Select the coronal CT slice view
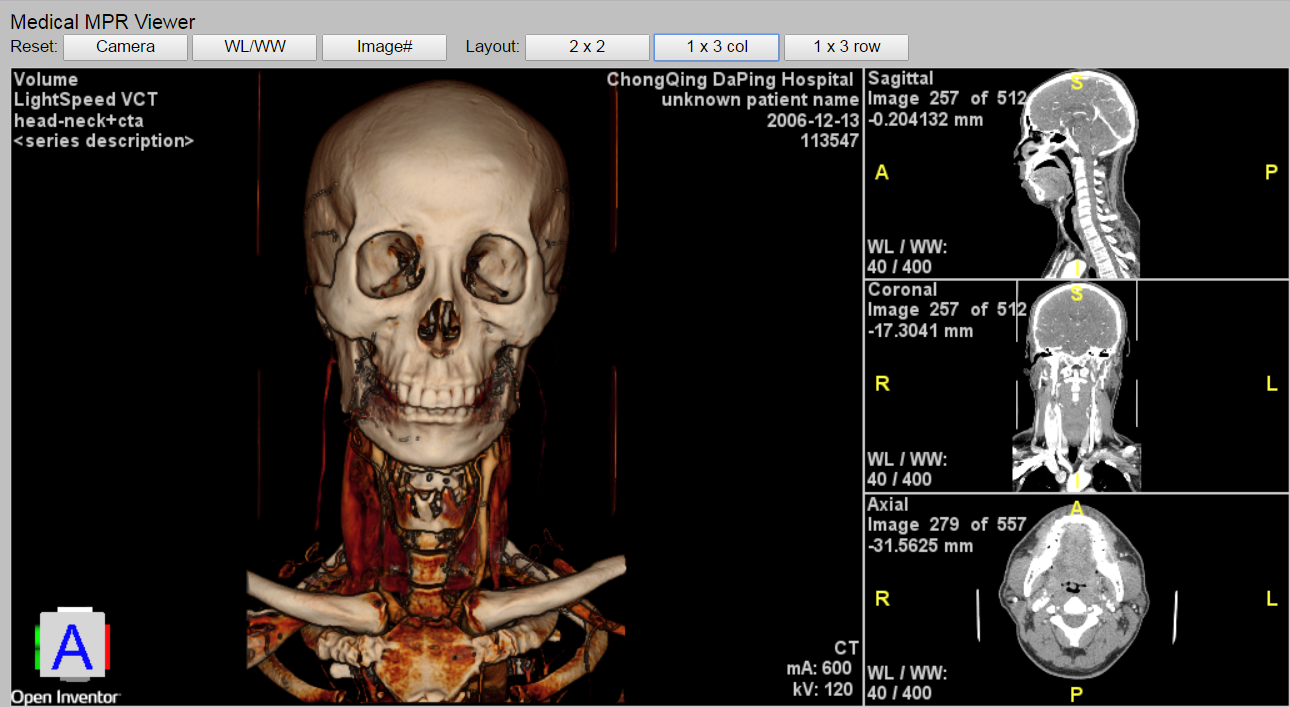This screenshot has height=707, width=1290. click(x=1076, y=390)
